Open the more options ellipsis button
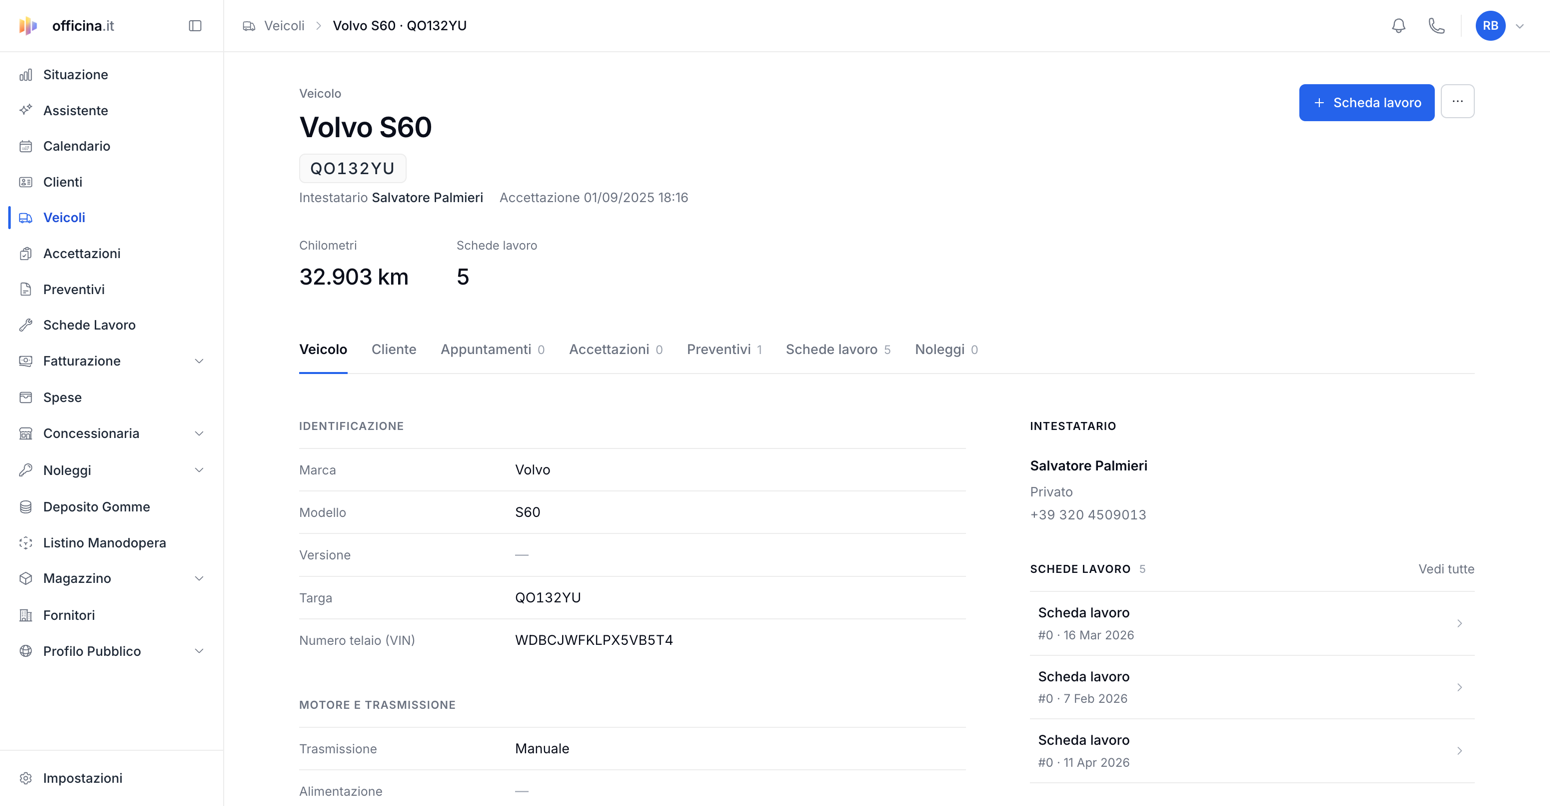Image resolution: width=1550 pixels, height=806 pixels. click(1457, 102)
